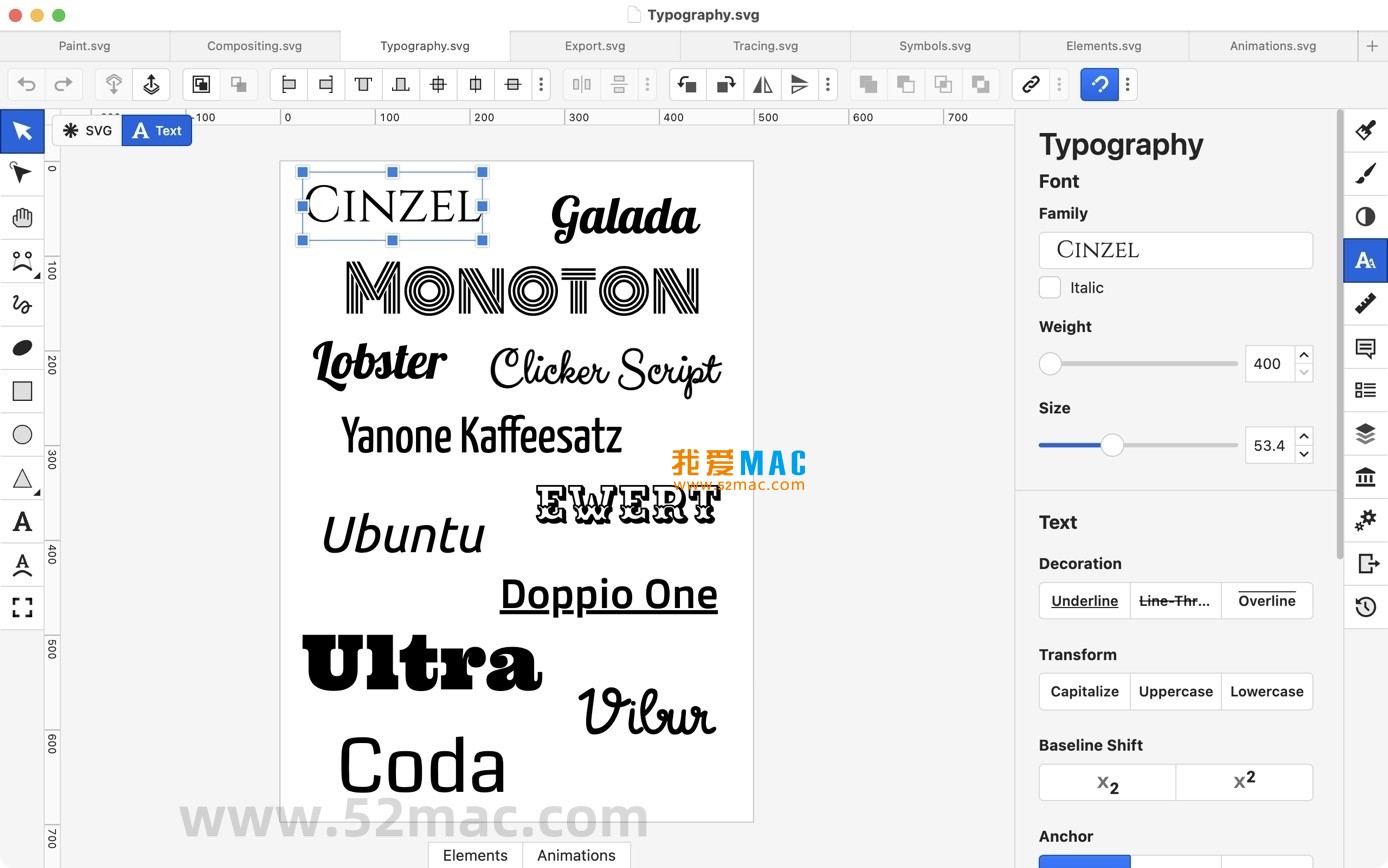The width and height of the screenshot is (1388, 868).
Task: Switch to Export.svg tab
Action: (x=595, y=46)
